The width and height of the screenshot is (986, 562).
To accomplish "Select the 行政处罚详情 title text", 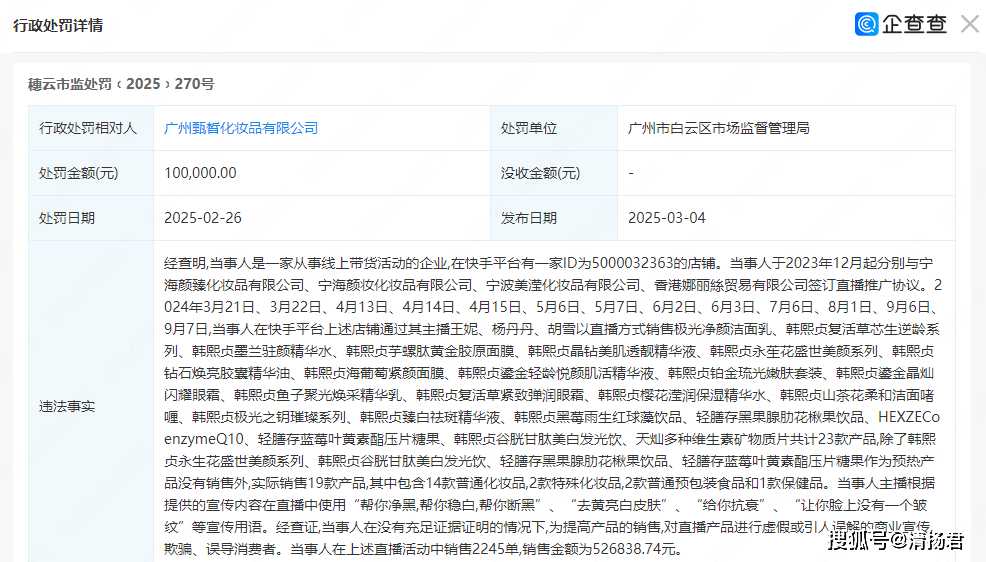I will [x=58, y=26].
